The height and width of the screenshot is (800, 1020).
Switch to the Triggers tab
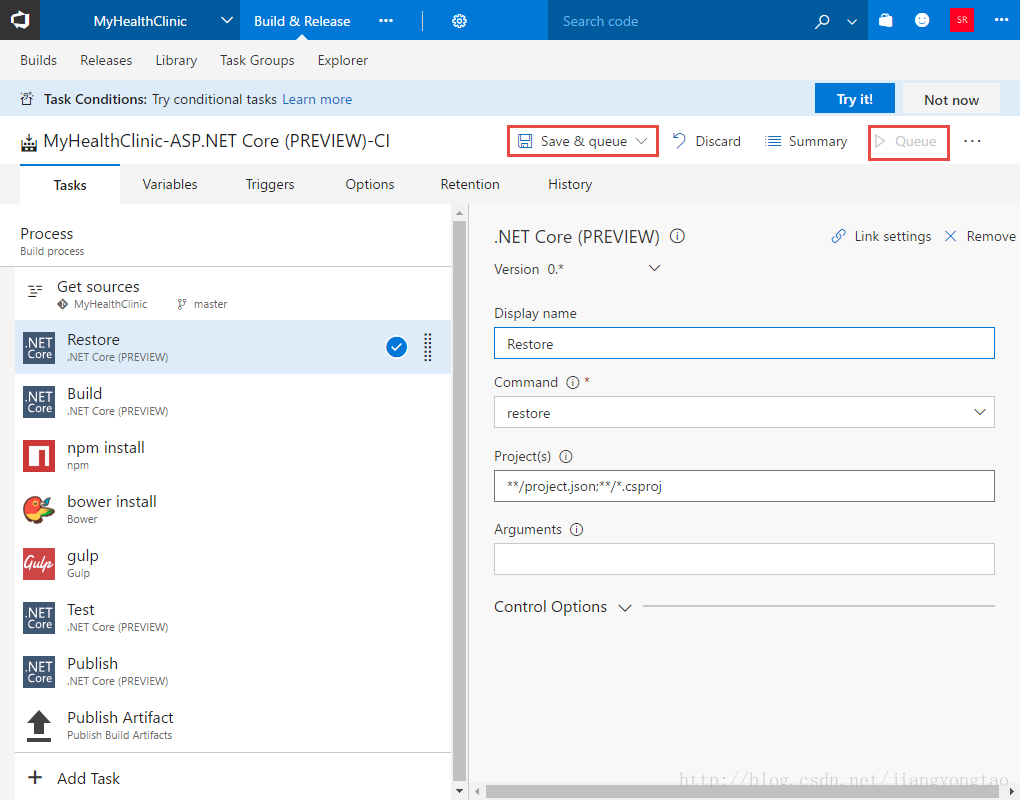[x=270, y=185]
